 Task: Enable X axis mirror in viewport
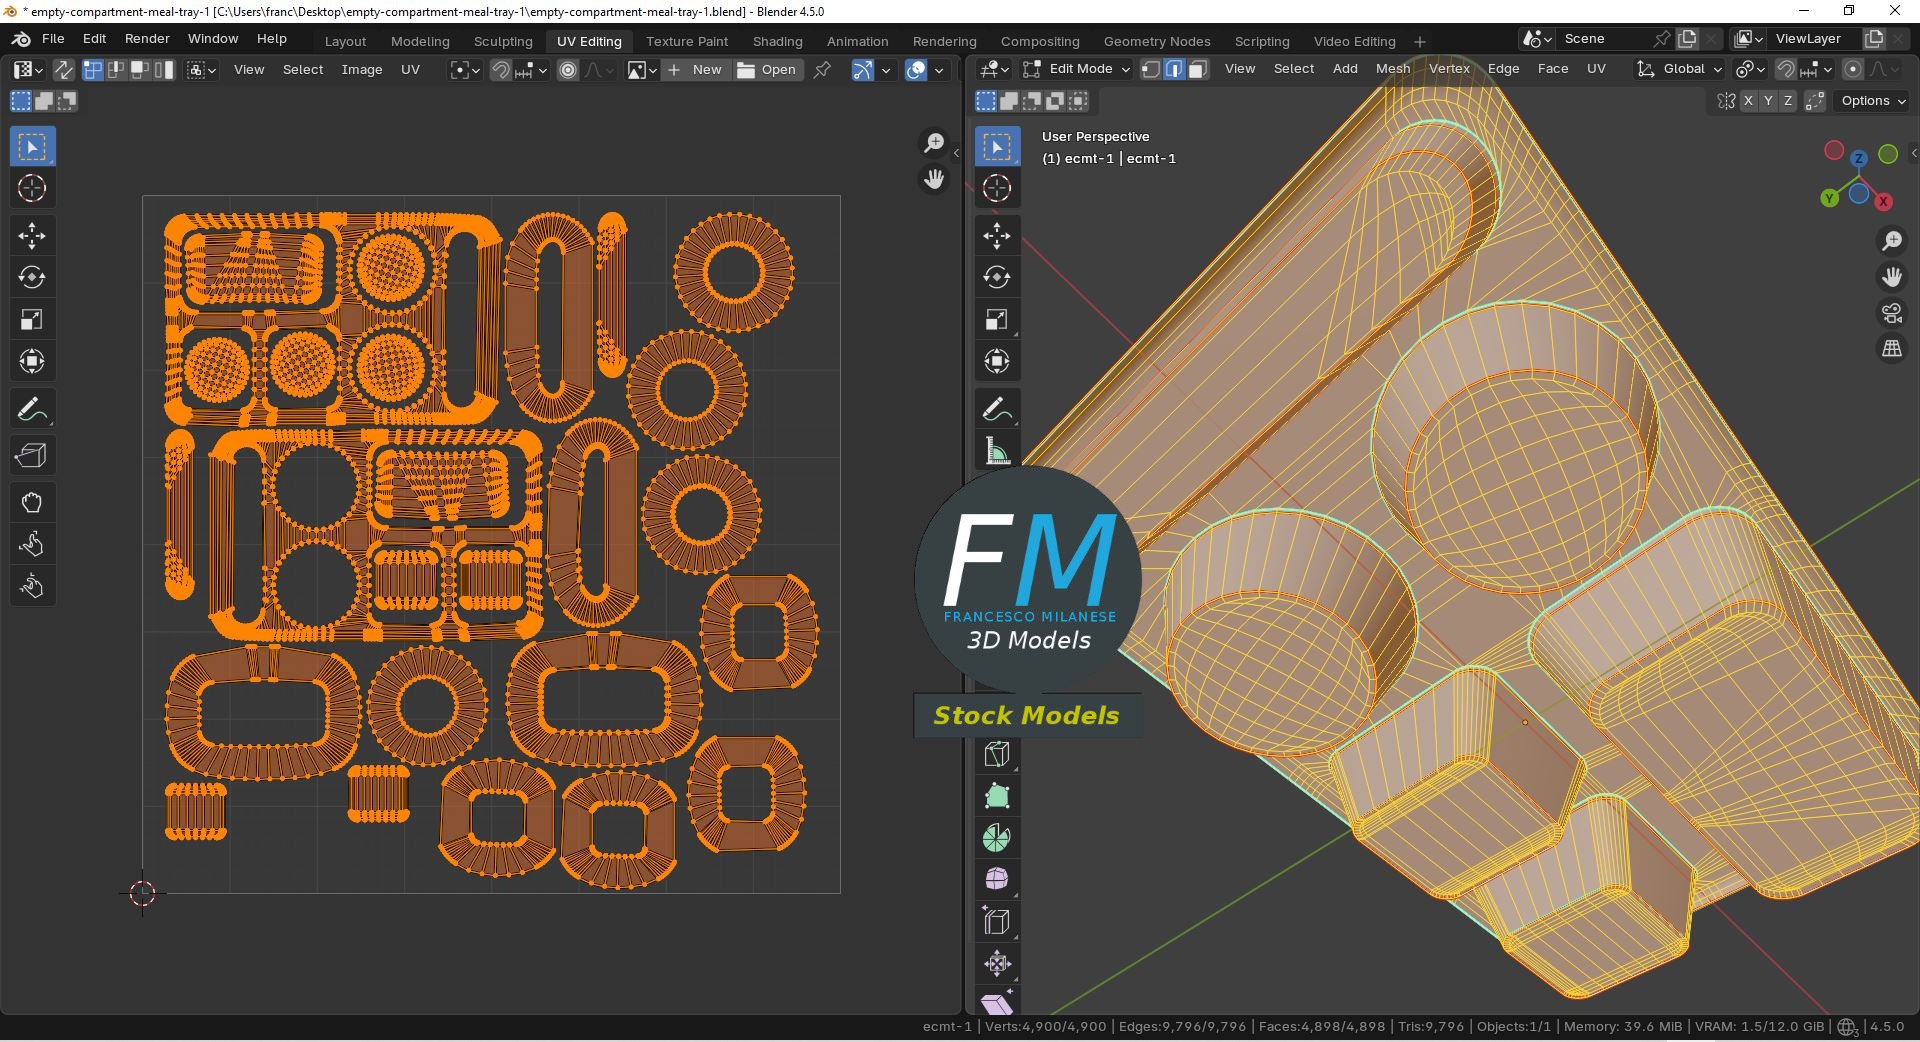[x=1748, y=101]
